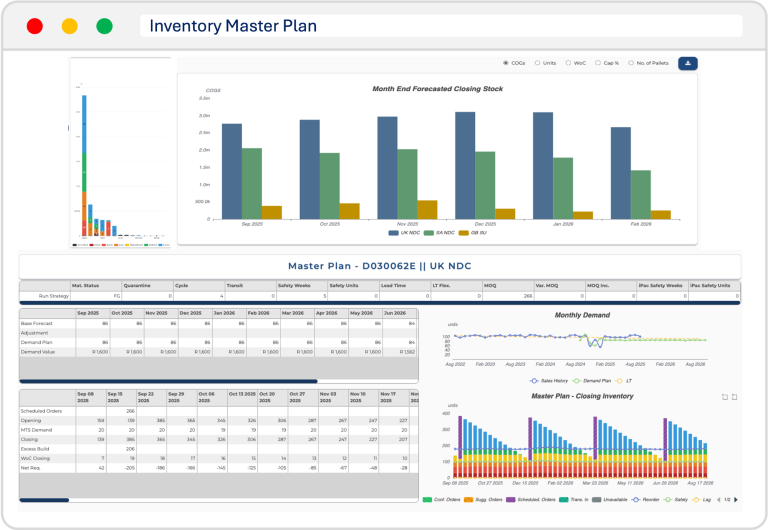Toggle SA NDC legend series

(441, 232)
